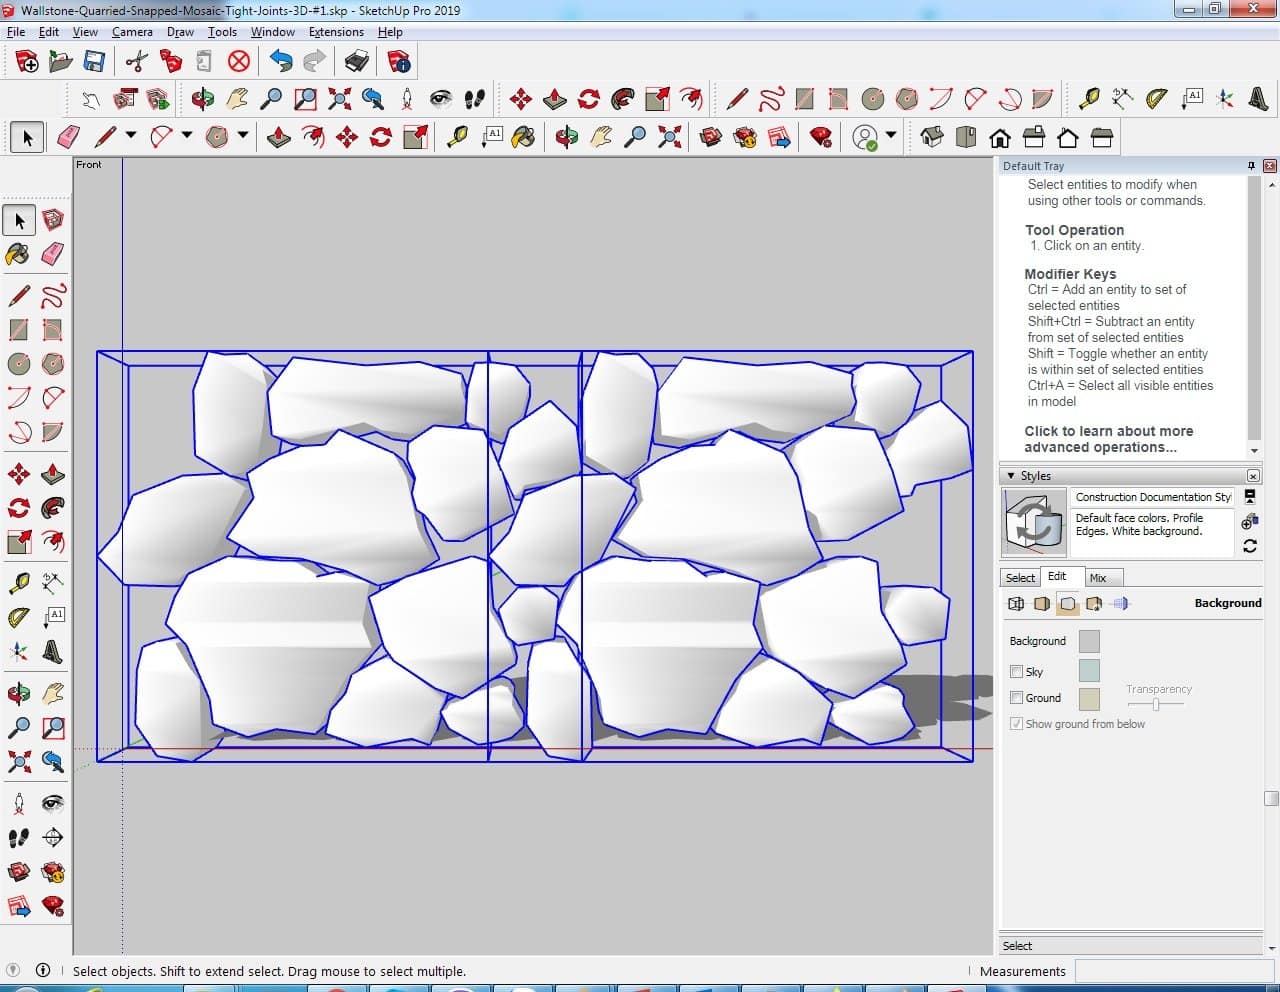Select the Eraser tool in top toolbar

click(69, 137)
